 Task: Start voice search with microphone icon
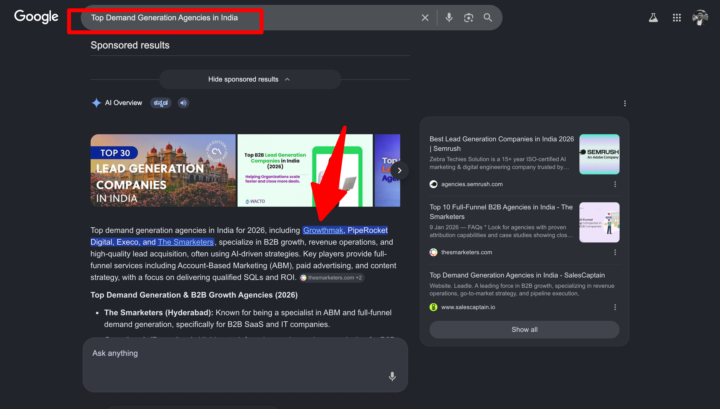(x=449, y=17)
